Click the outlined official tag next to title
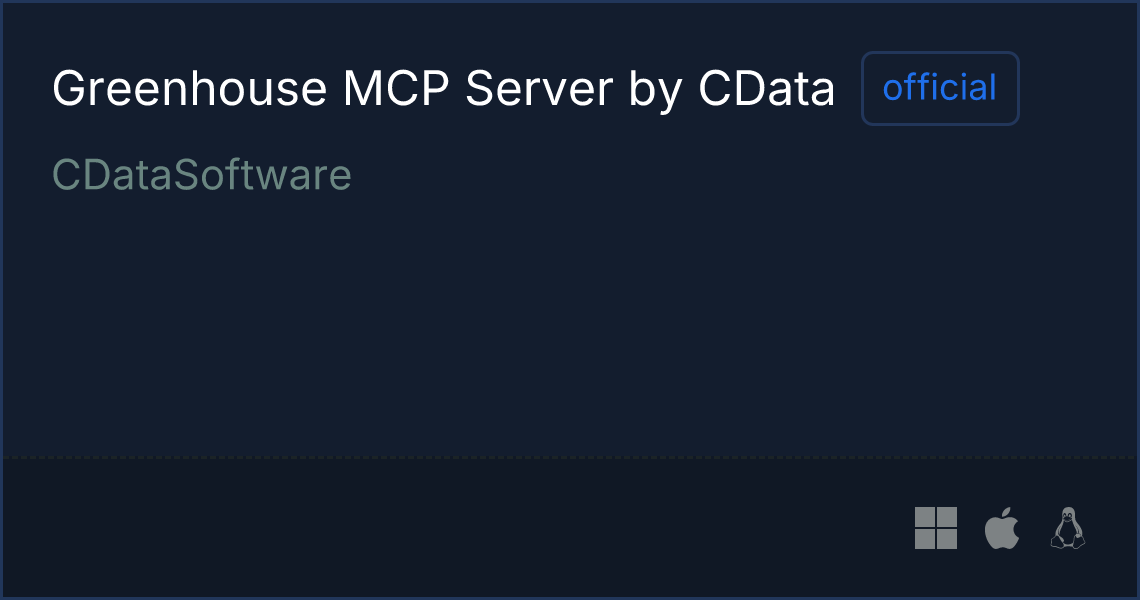The width and height of the screenshot is (1140, 600). pos(940,88)
